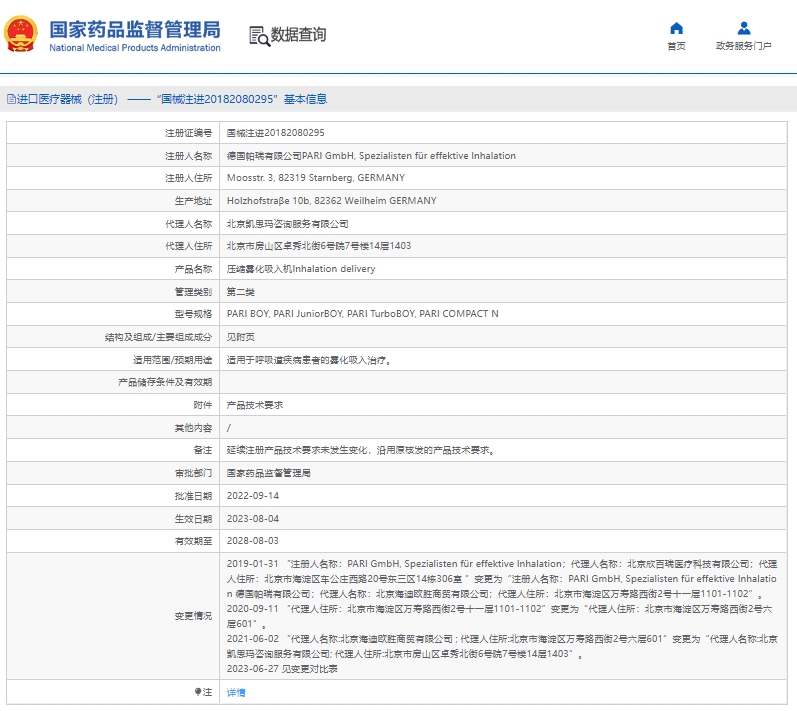Select 见附页 in structure row
The width and height of the screenshot is (797, 711).
(240, 337)
